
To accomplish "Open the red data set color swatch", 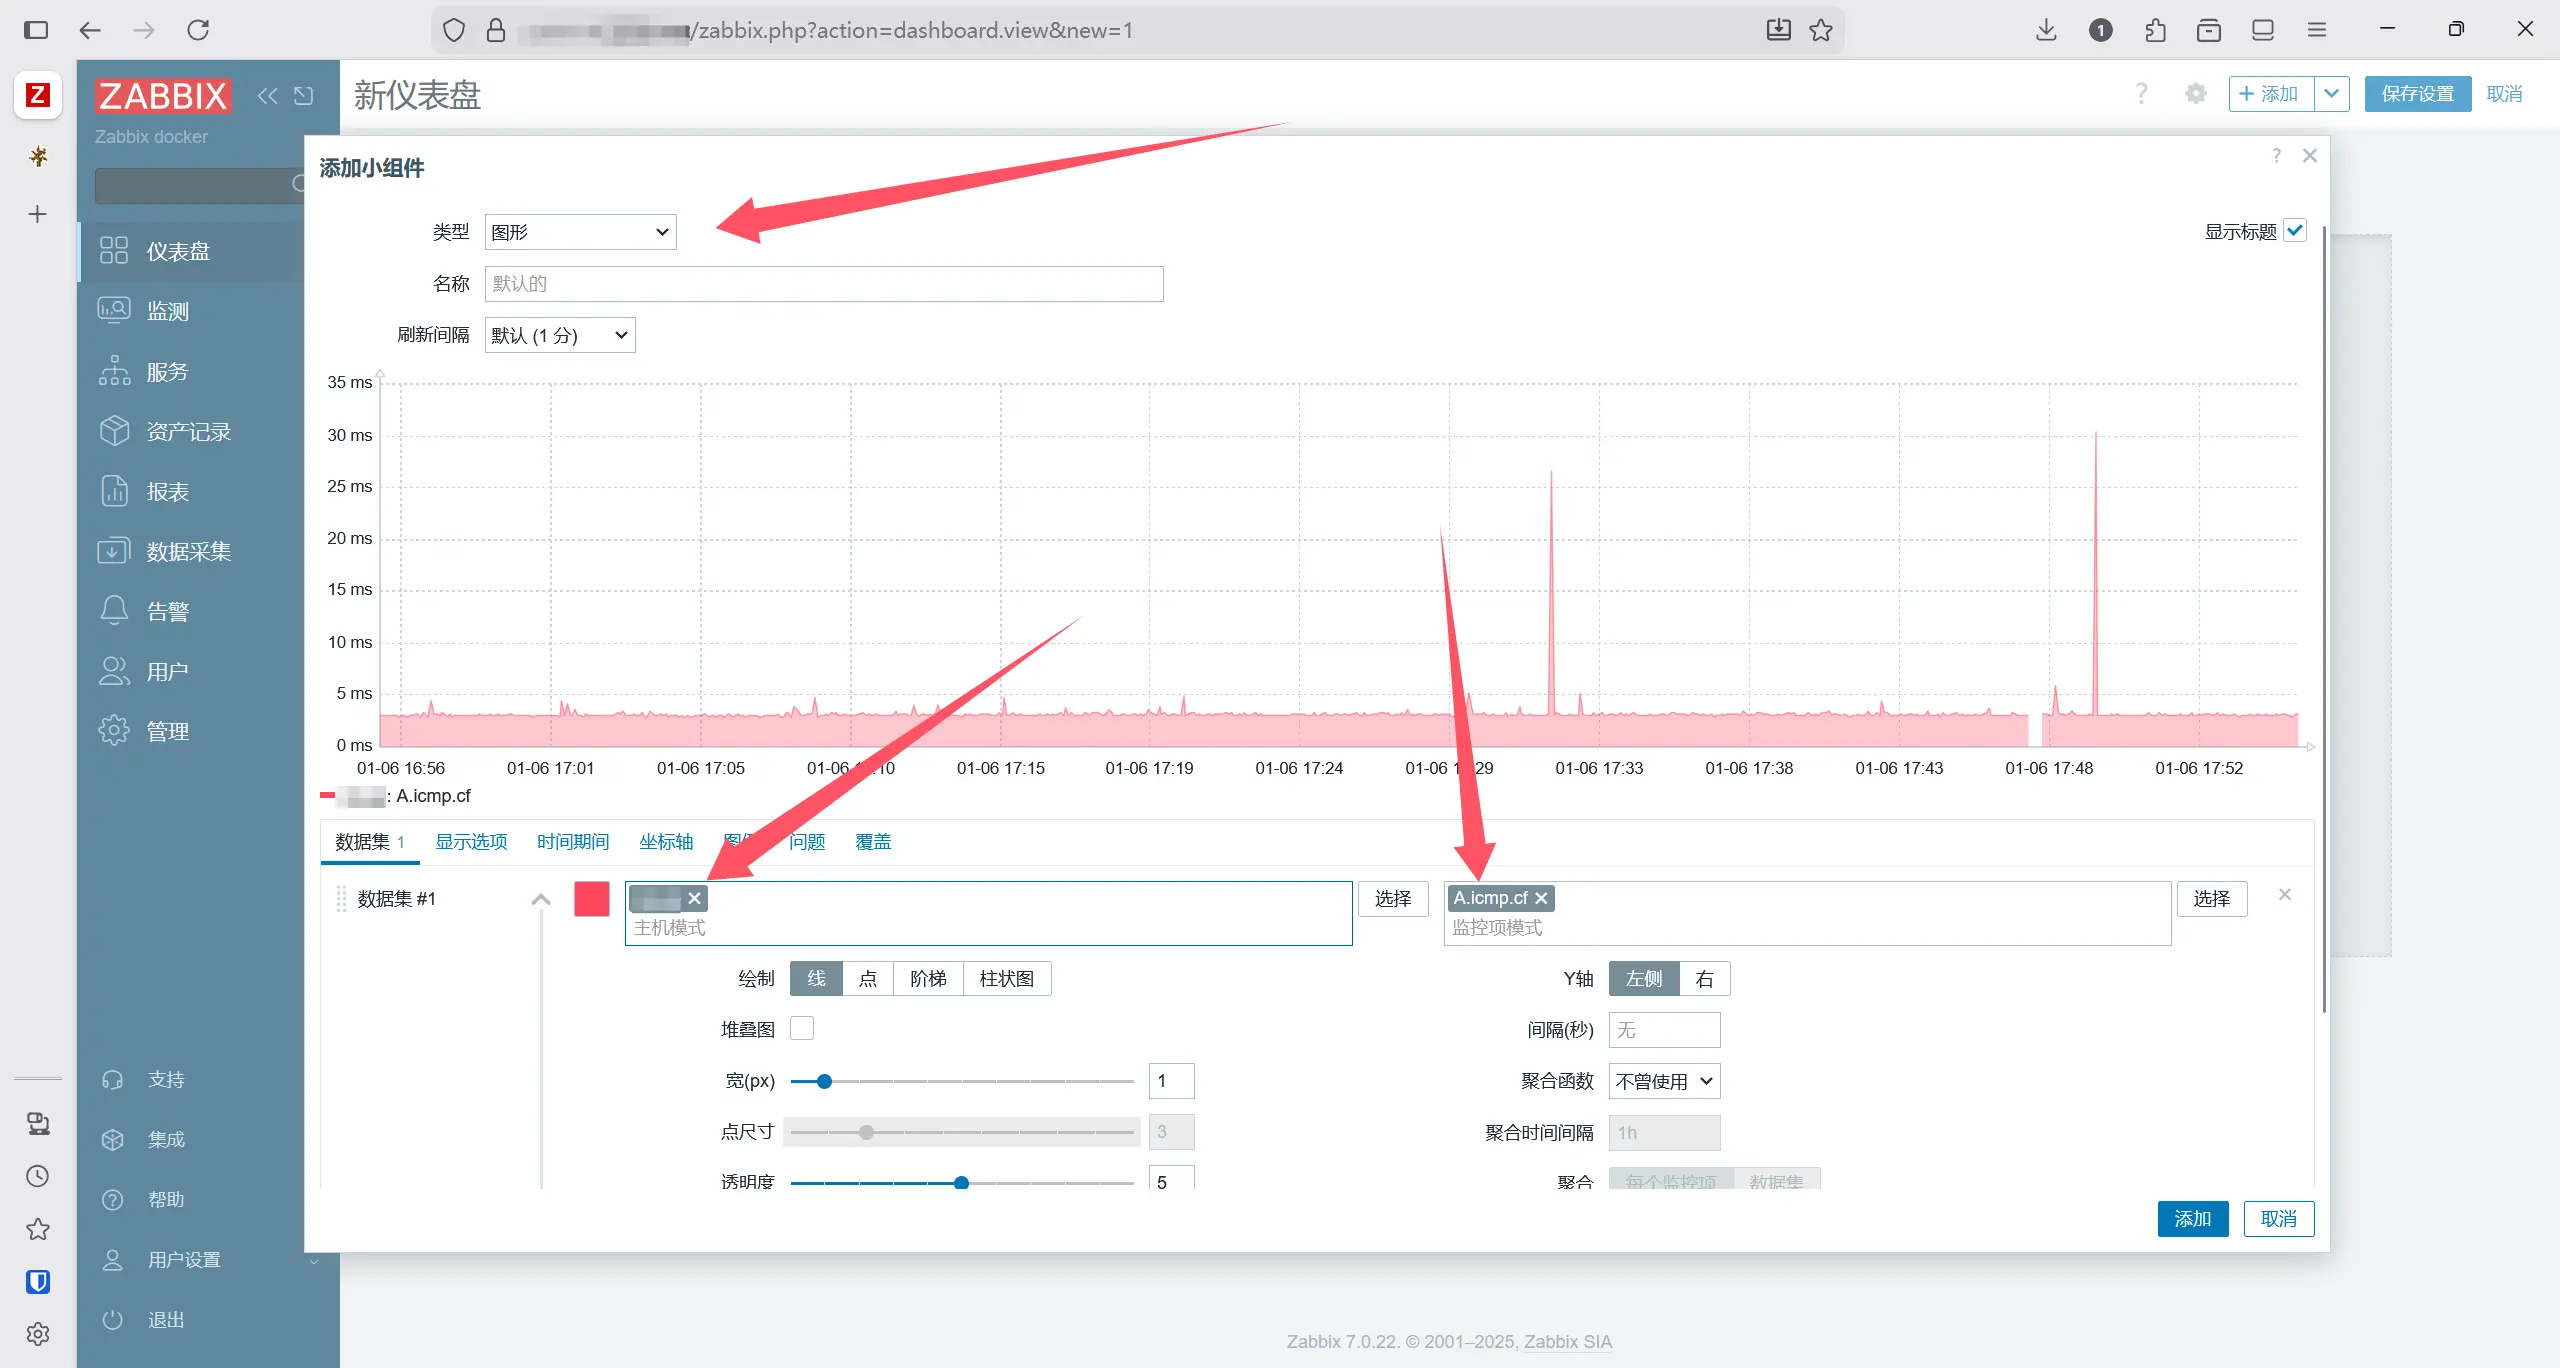I will pyautogui.click(x=592, y=899).
